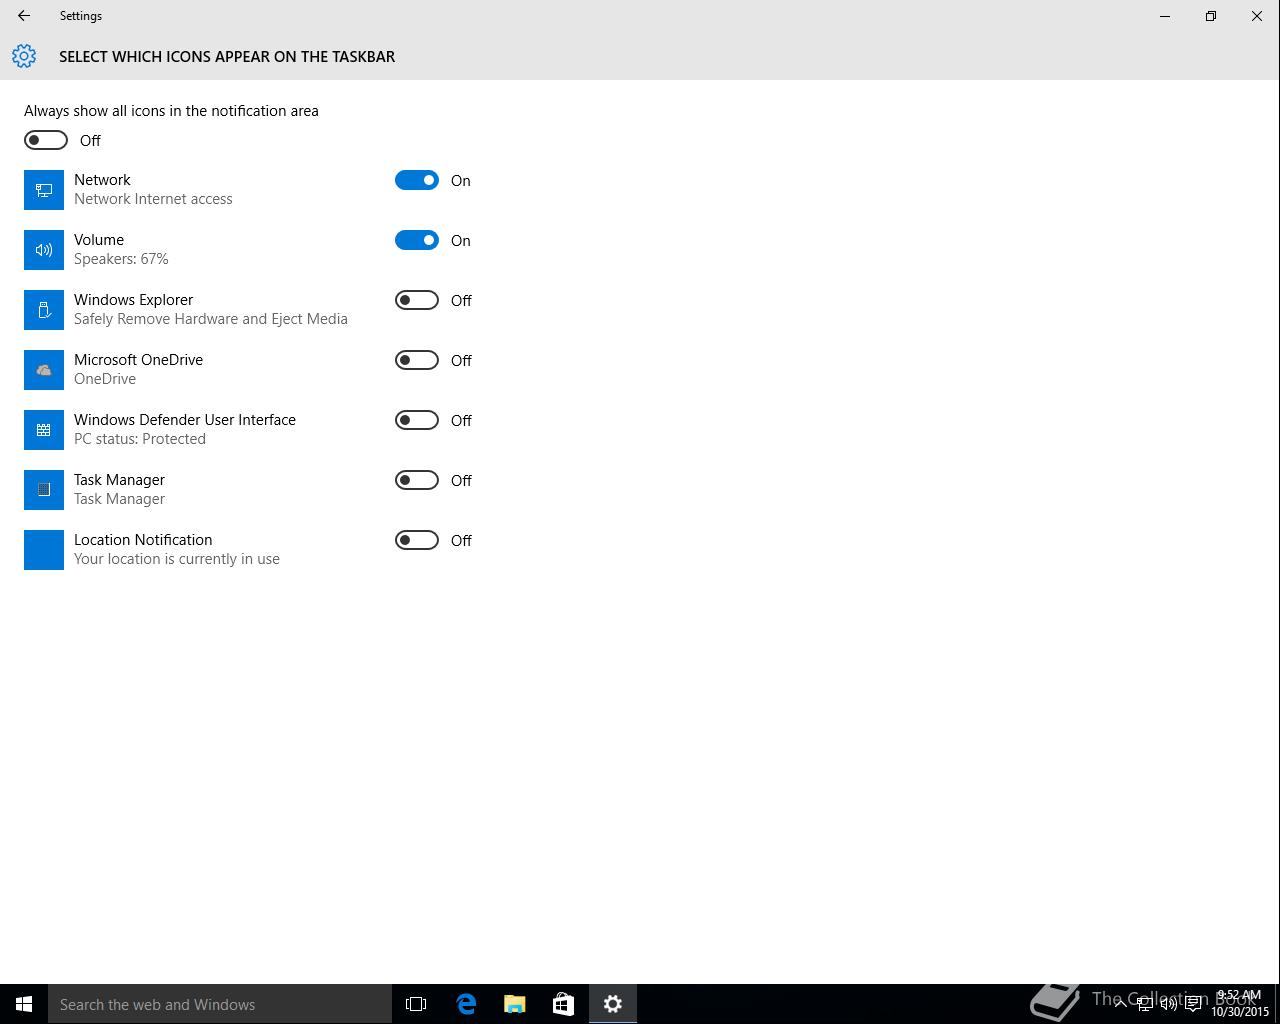Screen dimensions: 1280x1024
Task: Open the network tray icon
Action: (x=1145, y=1004)
